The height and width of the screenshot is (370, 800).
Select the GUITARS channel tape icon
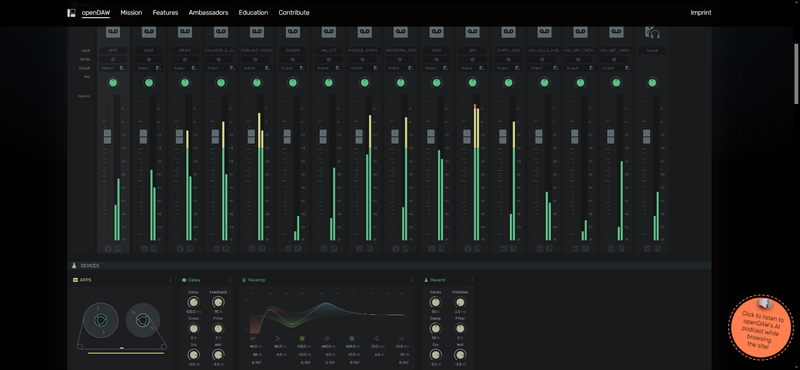click(x=292, y=32)
